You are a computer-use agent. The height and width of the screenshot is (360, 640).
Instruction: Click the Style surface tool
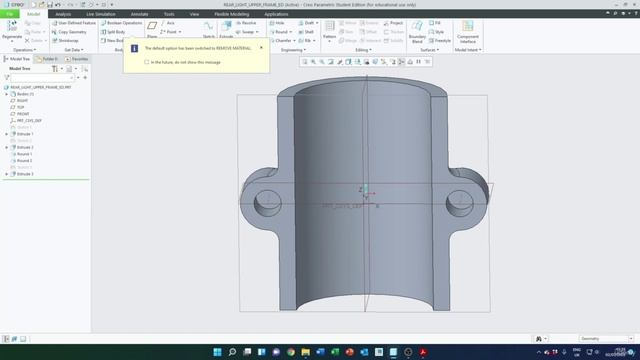coord(436,32)
